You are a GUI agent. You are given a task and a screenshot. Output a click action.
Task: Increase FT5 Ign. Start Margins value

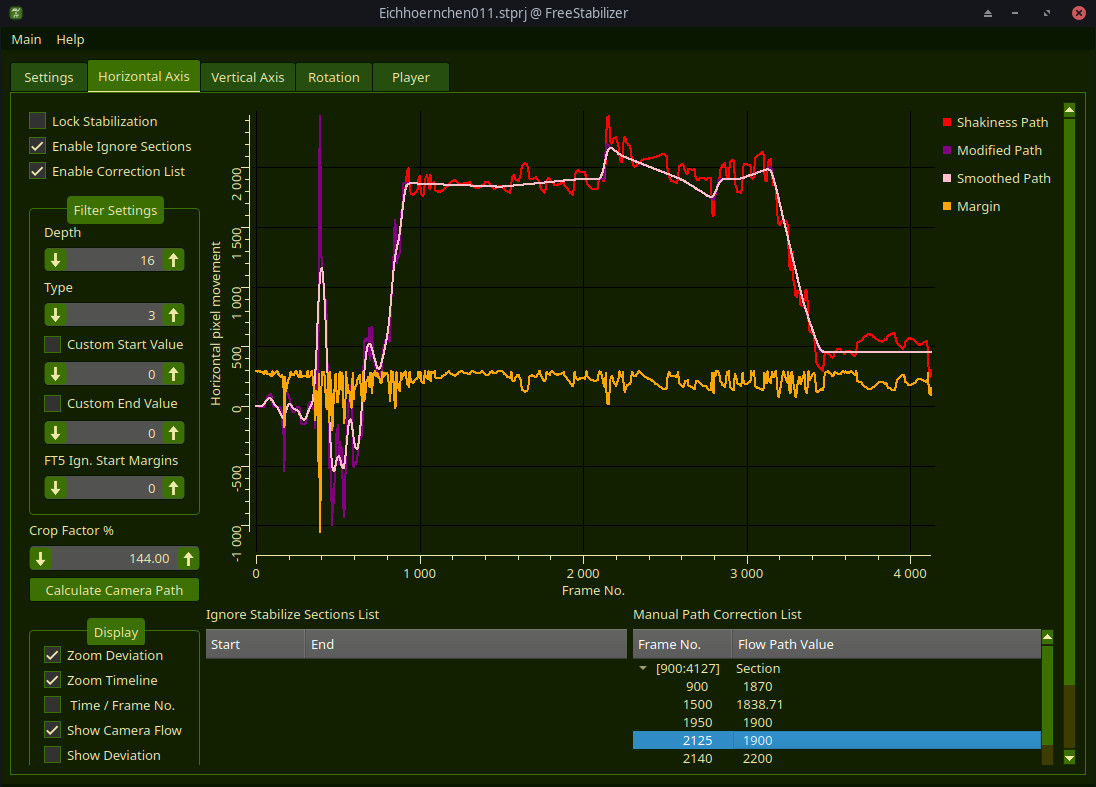(174, 488)
